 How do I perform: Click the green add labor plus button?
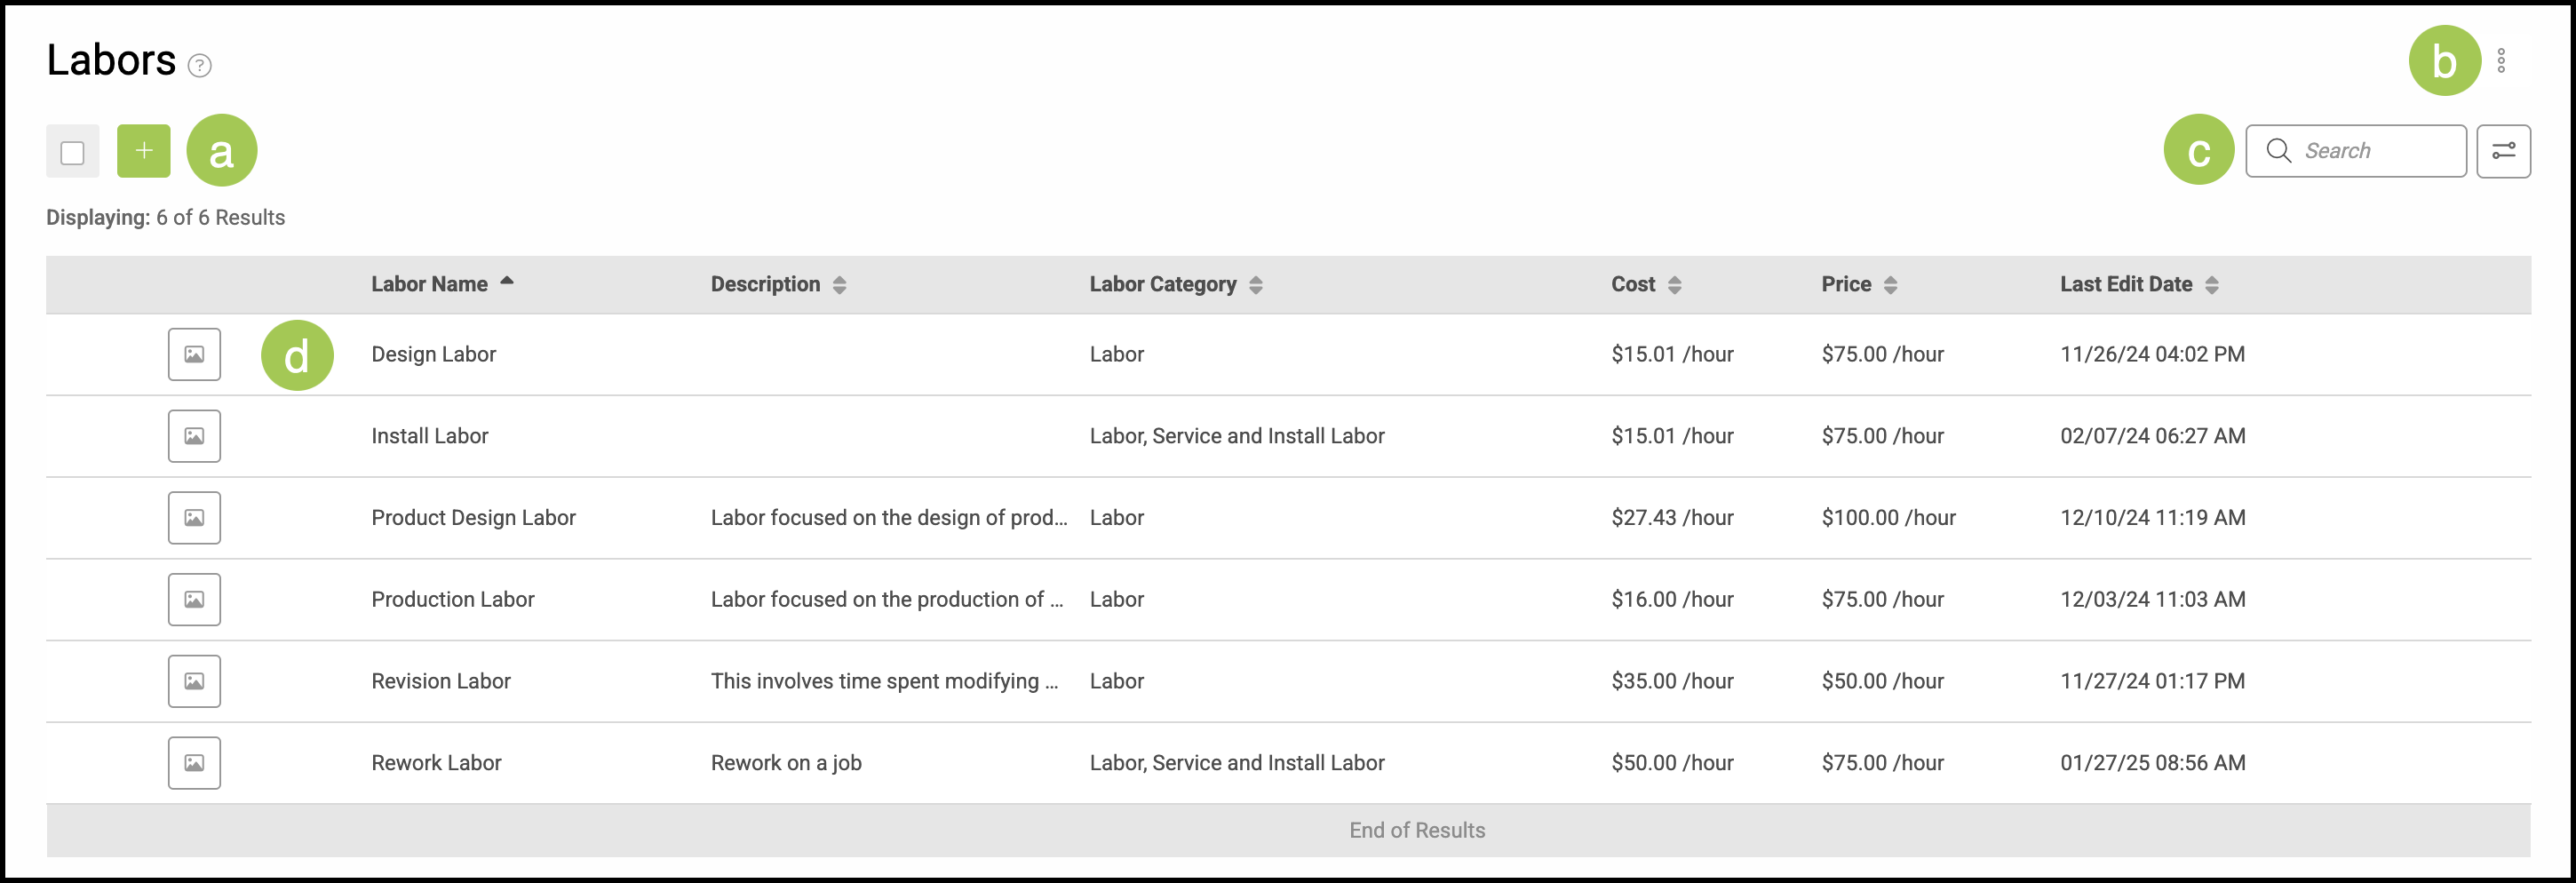click(143, 151)
